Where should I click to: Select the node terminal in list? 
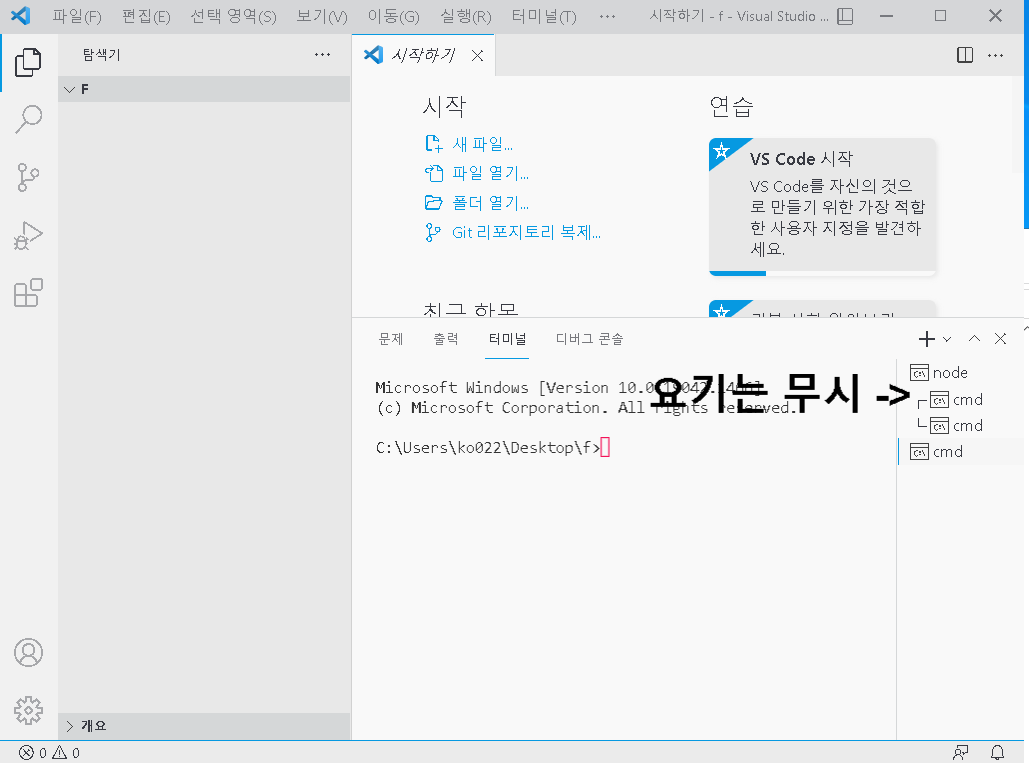(961, 373)
